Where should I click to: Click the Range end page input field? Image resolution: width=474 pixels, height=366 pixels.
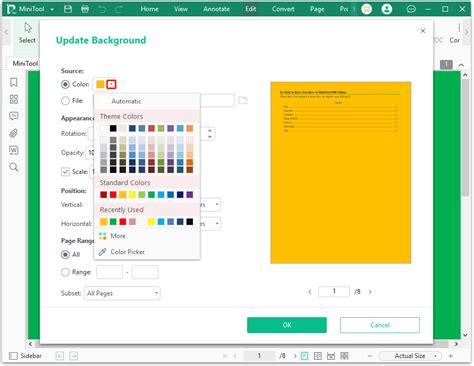pos(145,272)
